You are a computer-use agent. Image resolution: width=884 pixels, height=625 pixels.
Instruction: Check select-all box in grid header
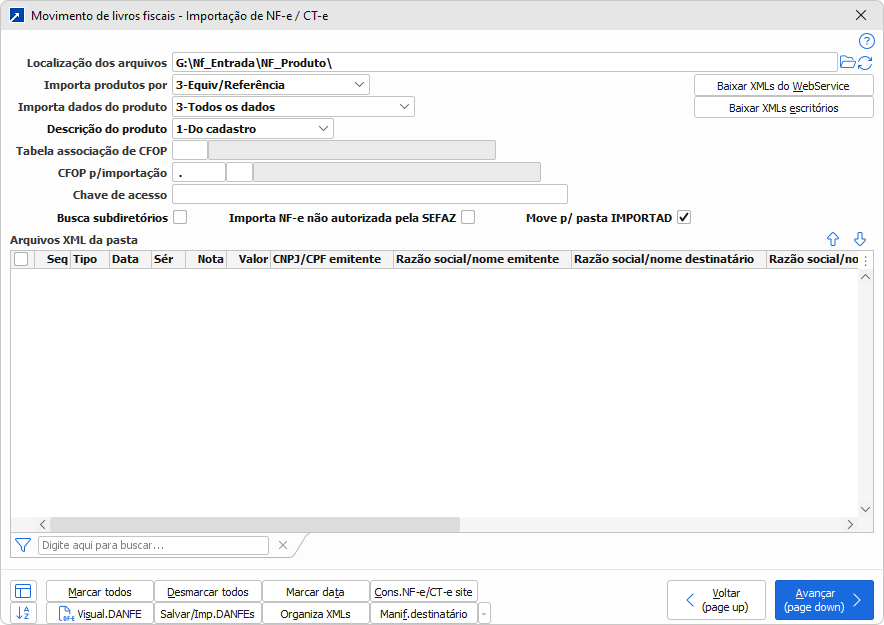[21, 259]
